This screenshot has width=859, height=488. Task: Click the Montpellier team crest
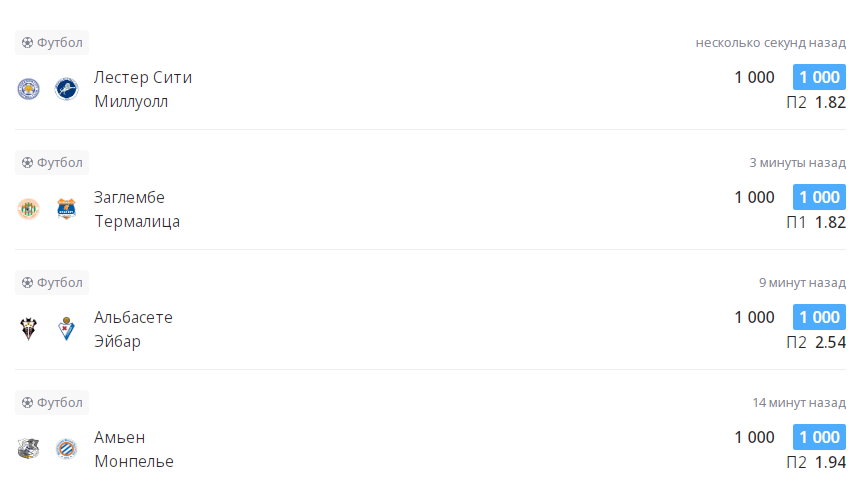click(x=66, y=449)
